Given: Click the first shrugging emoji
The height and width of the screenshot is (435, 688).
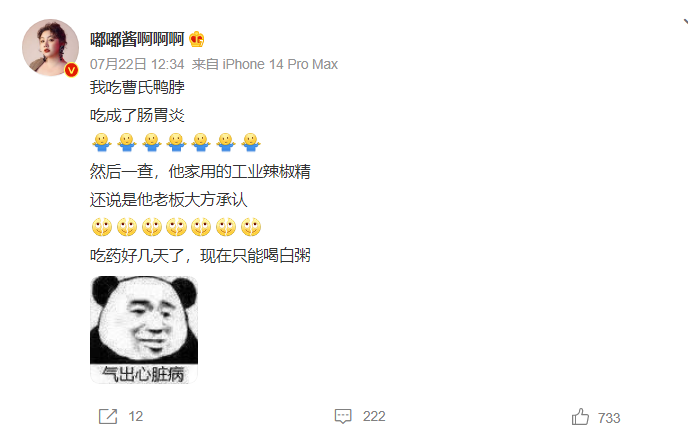Looking at the screenshot, I should click(102, 142).
